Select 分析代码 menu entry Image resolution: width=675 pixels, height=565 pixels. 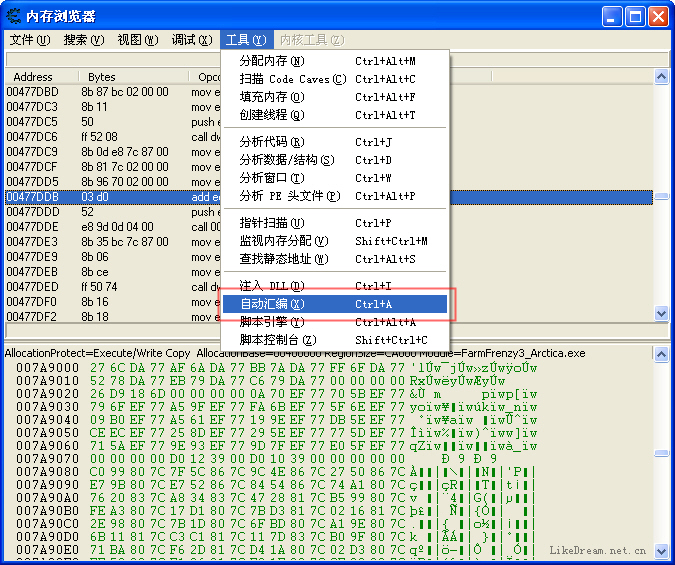pos(335,142)
